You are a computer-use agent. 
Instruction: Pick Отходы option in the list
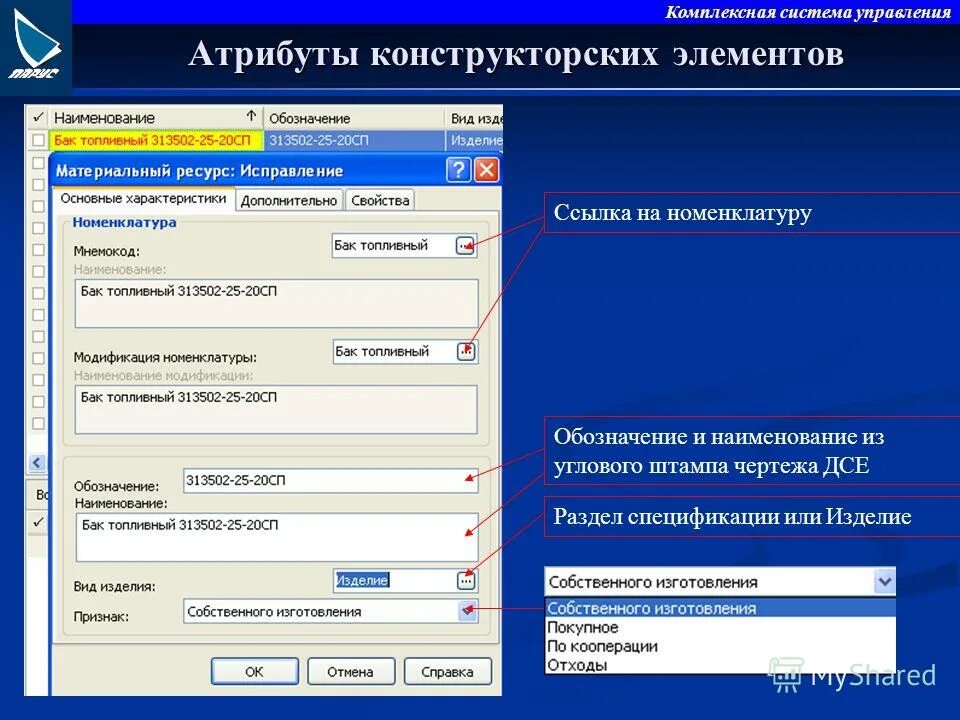(x=720, y=665)
